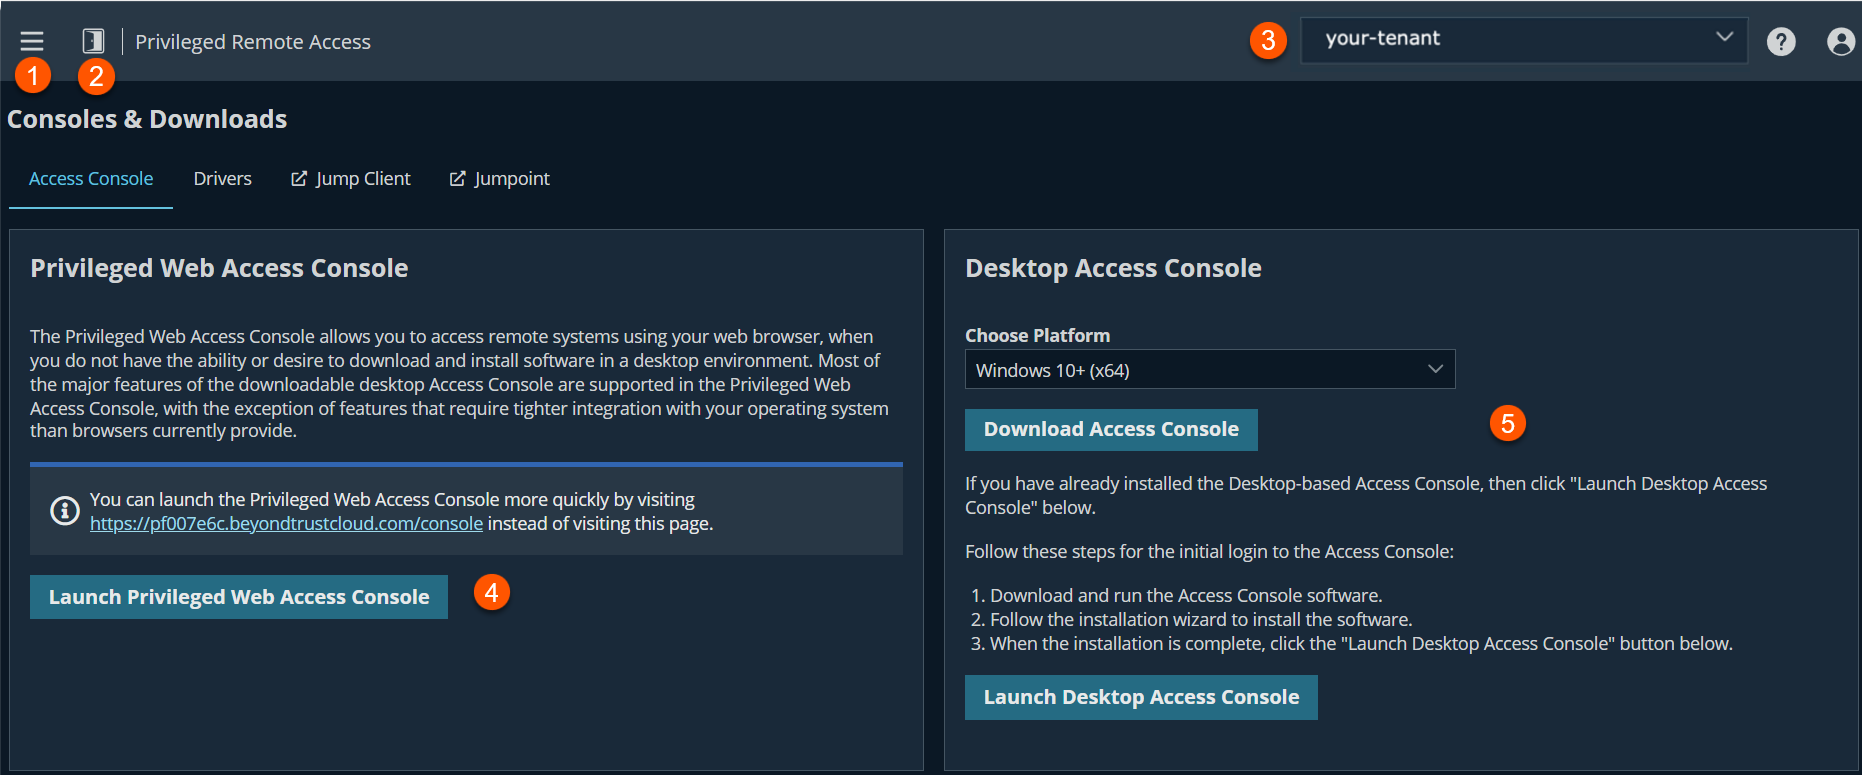Select the Access Console tab
The image size is (1862, 775).
pyautogui.click(x=91, y=178)
